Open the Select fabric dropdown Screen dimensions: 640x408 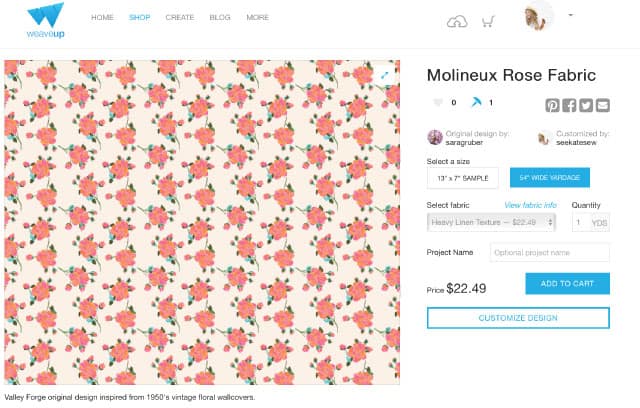point(491,222)
